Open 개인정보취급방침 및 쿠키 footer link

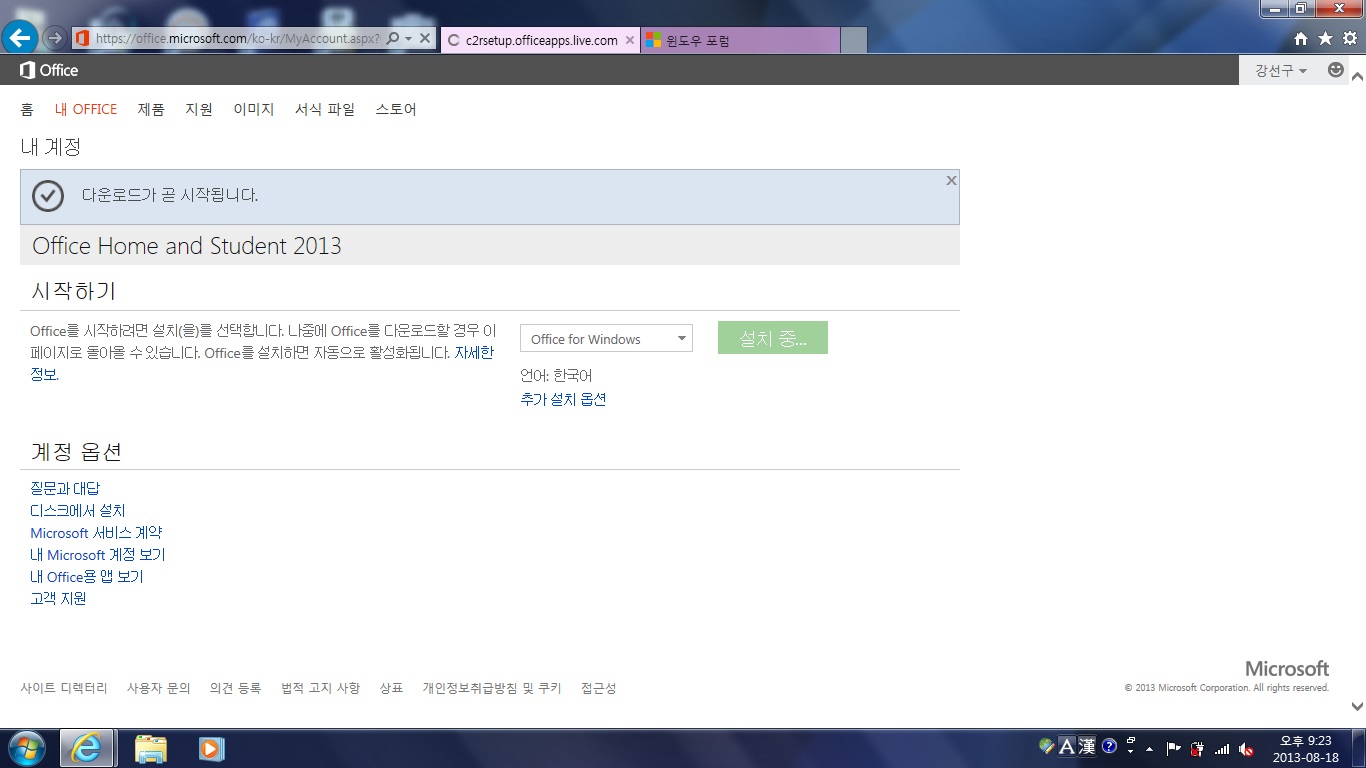(492, 688)
